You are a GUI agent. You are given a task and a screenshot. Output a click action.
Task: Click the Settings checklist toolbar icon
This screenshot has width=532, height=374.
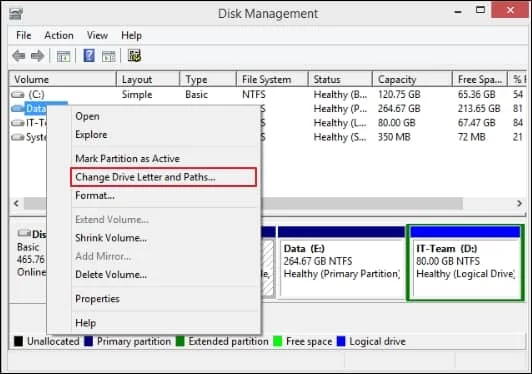(x=134, y=56)
